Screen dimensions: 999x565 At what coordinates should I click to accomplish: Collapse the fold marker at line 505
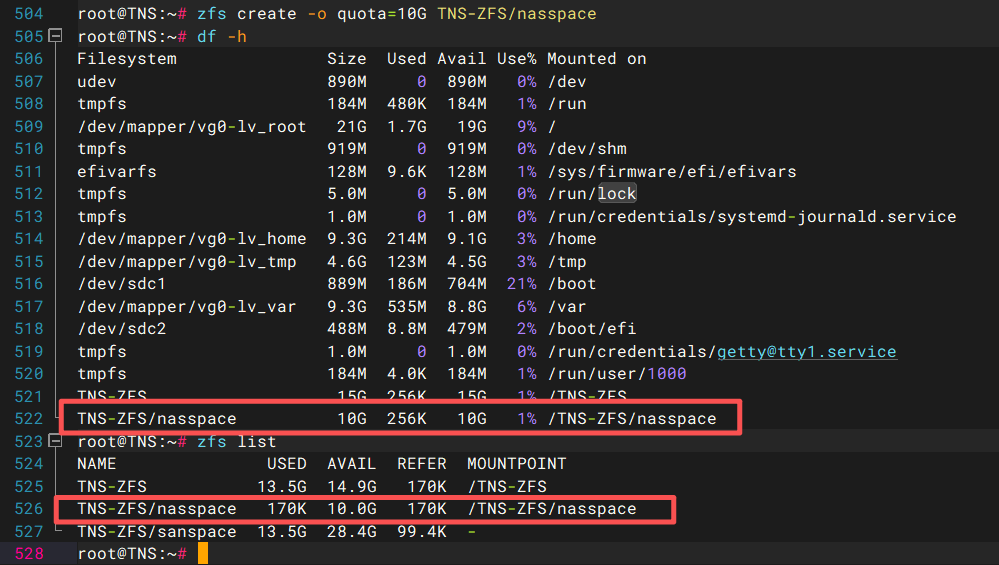[55, 36]
